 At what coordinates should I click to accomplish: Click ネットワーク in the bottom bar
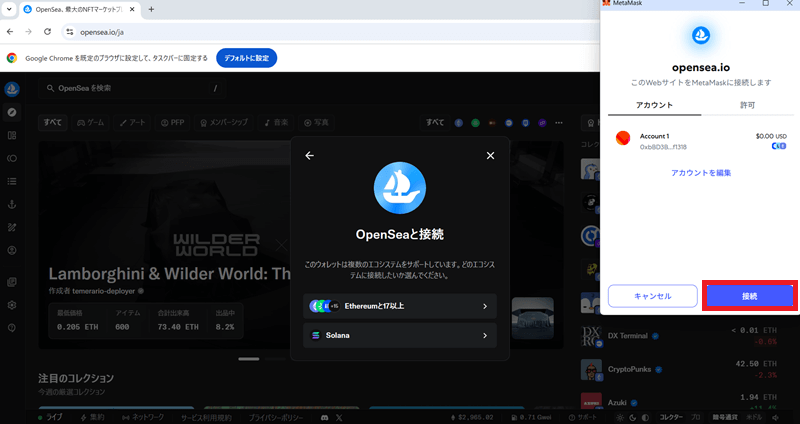tap(143, 417)
